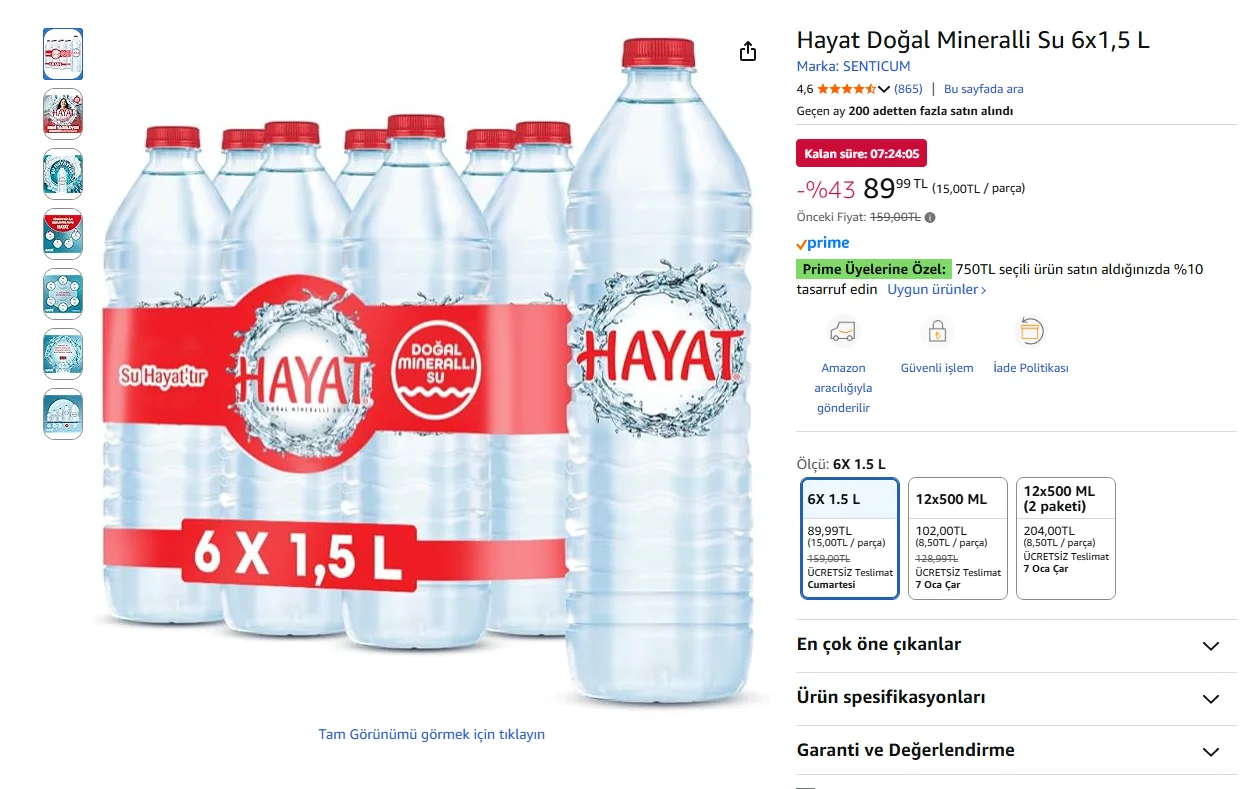Expand the En çok öne çıkanlar section
The image size is (1240, 789).
point(1016,645)
